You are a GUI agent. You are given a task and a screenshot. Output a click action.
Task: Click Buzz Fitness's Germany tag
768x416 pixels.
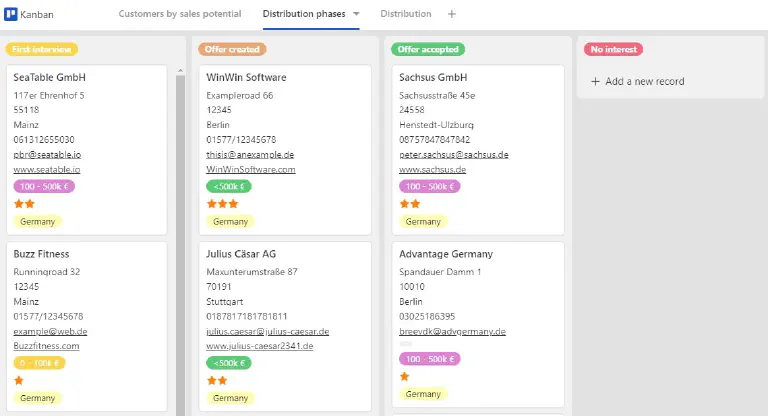pos(38,398)
